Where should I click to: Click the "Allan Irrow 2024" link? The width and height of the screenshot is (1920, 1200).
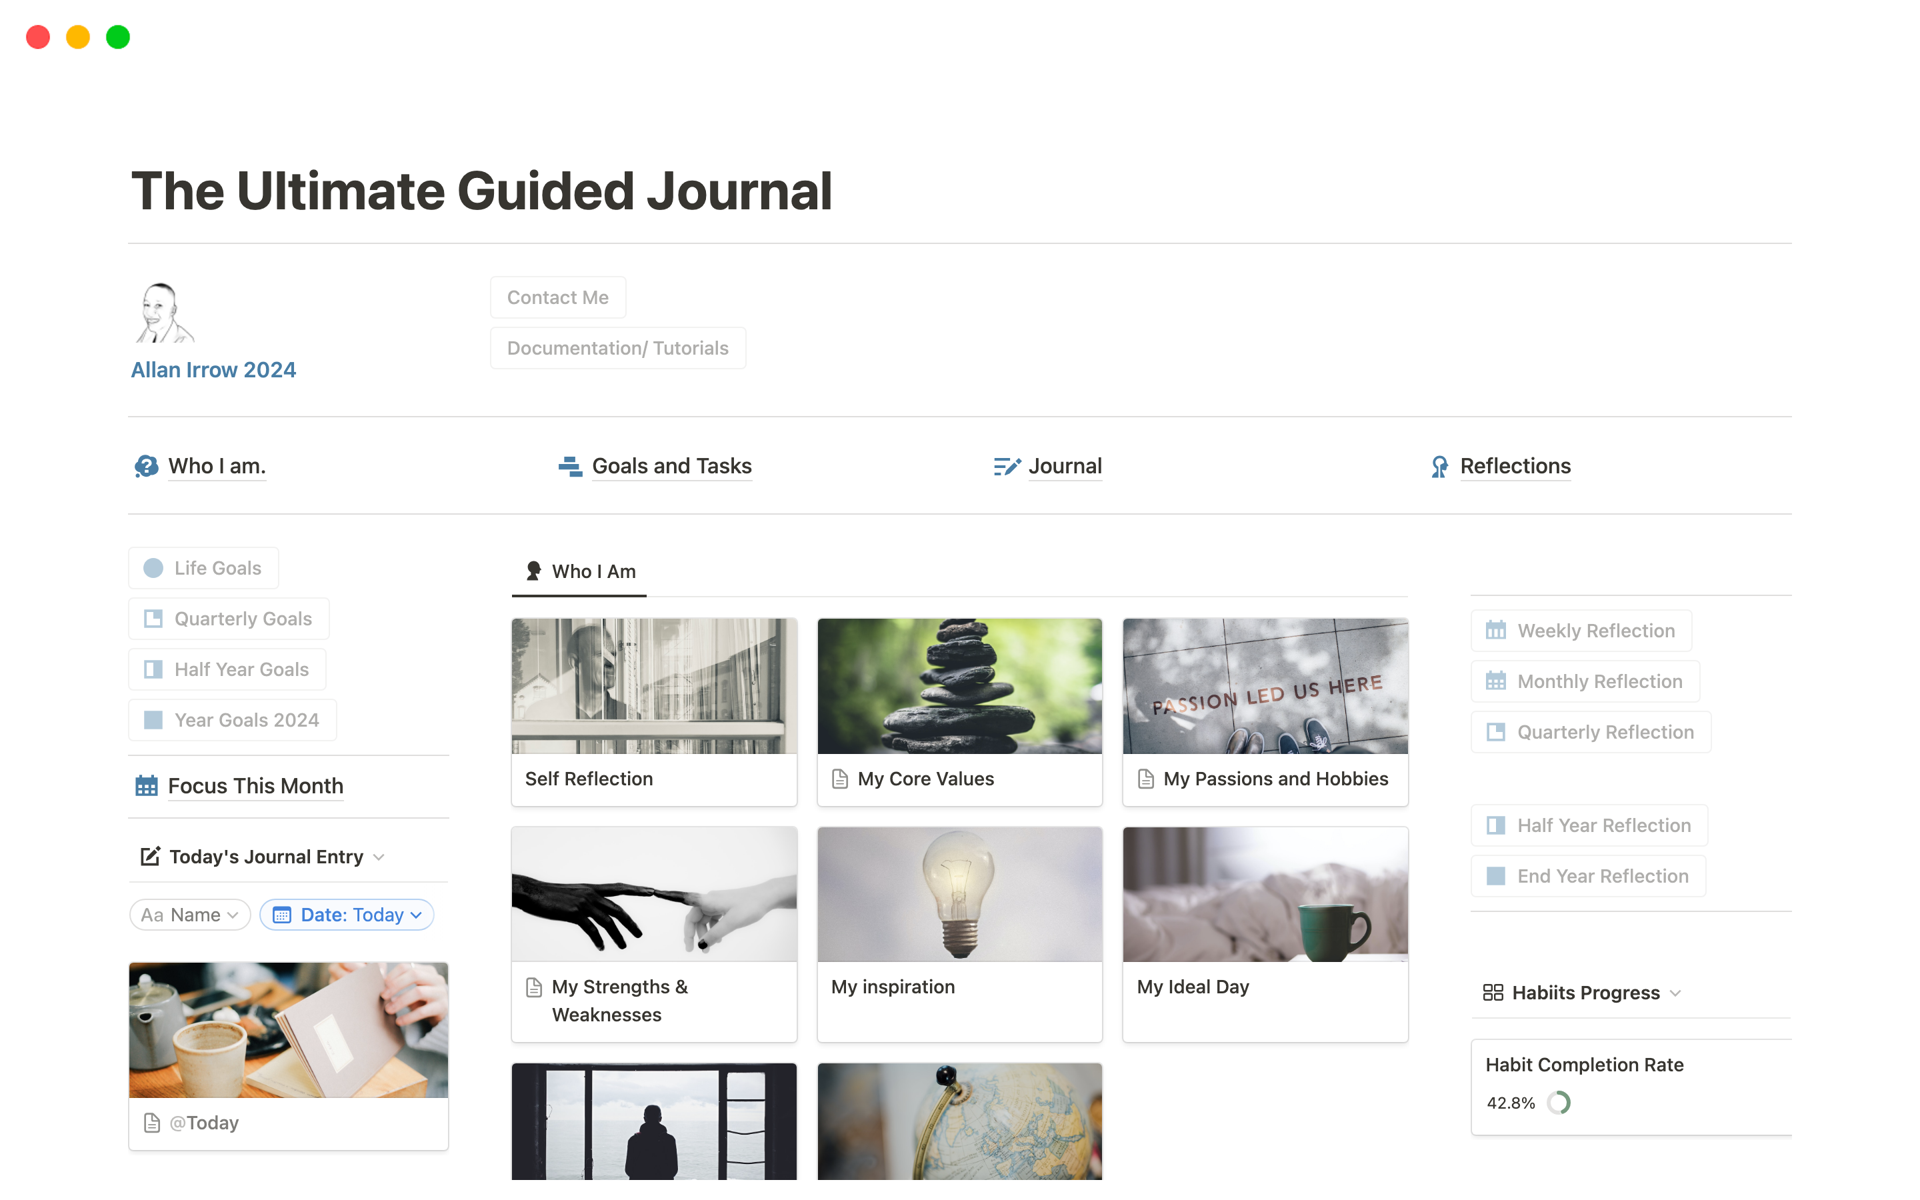click(212, 369)
